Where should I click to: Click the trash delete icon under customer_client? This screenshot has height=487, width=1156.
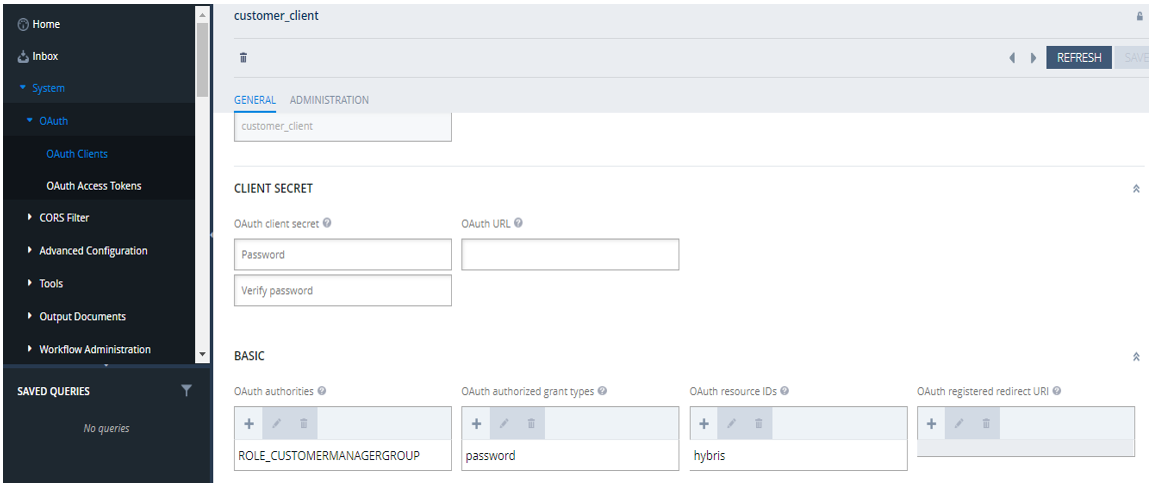click(243, 58)
